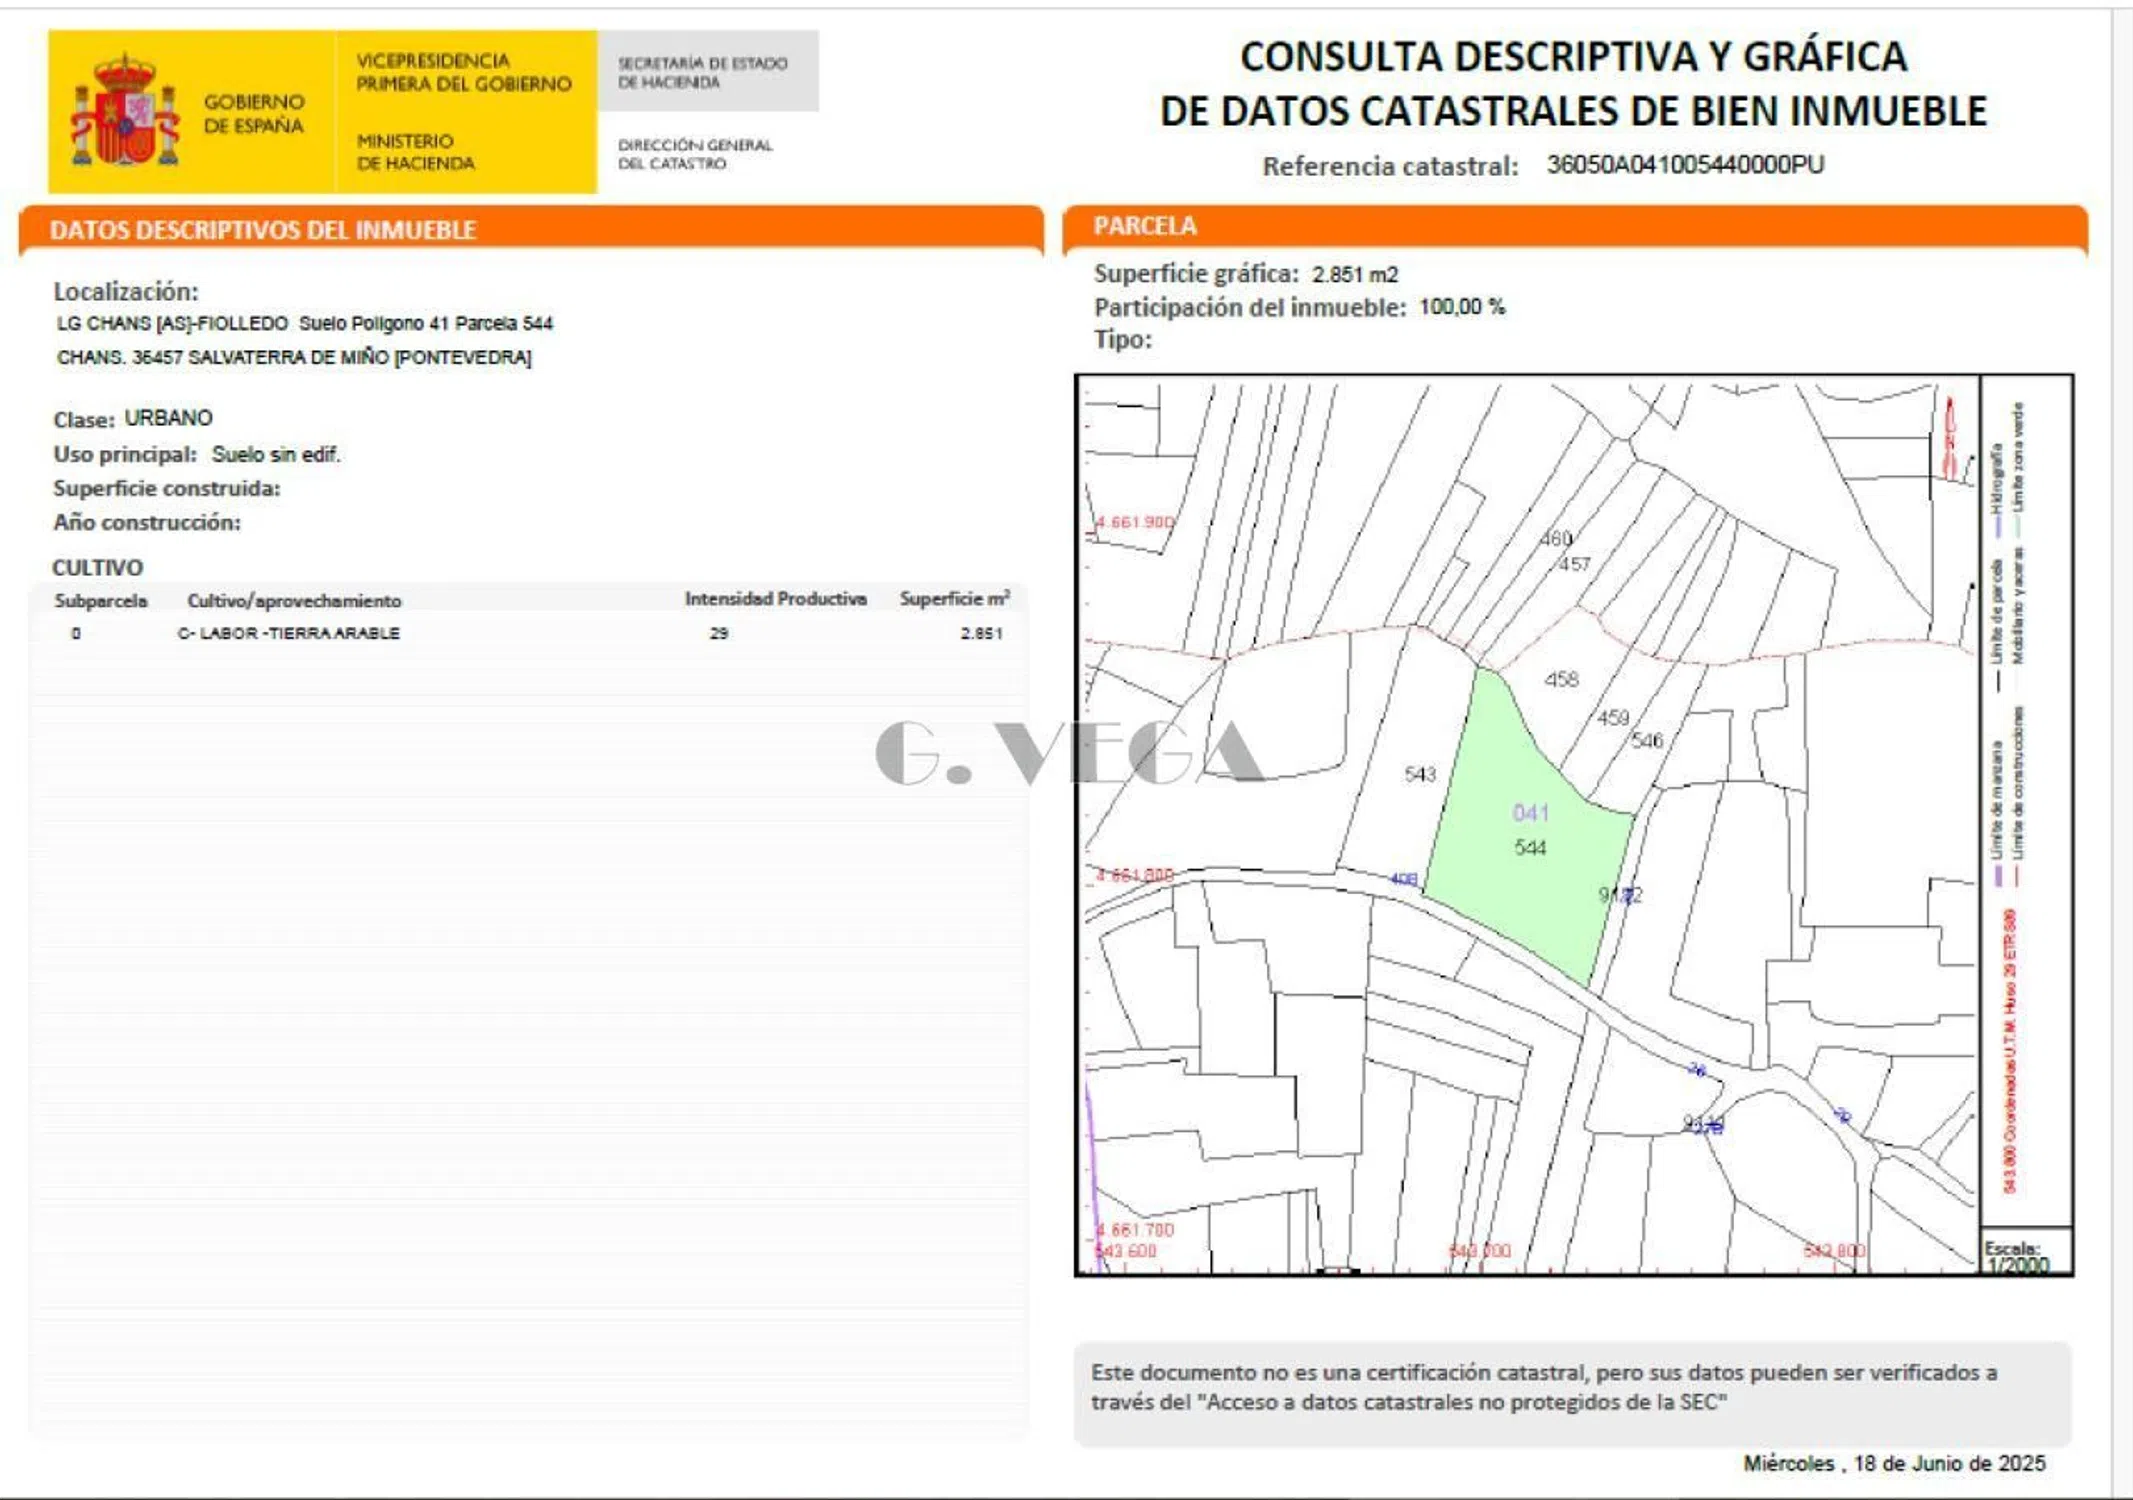2133x1500 pixels.
Task: Click the date Miércoles 18 de Junio
Action: (1893, 1463)
